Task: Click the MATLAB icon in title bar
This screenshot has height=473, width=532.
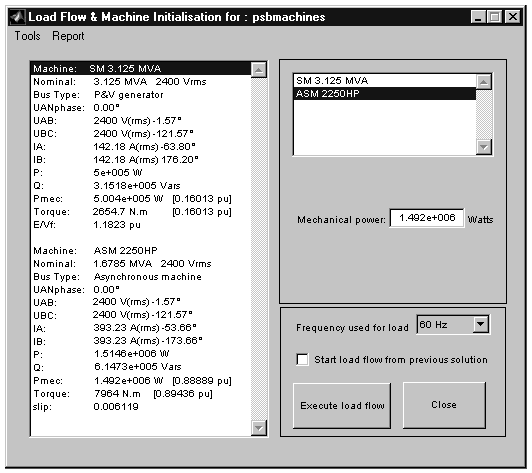Action: (x=18, y=17)
